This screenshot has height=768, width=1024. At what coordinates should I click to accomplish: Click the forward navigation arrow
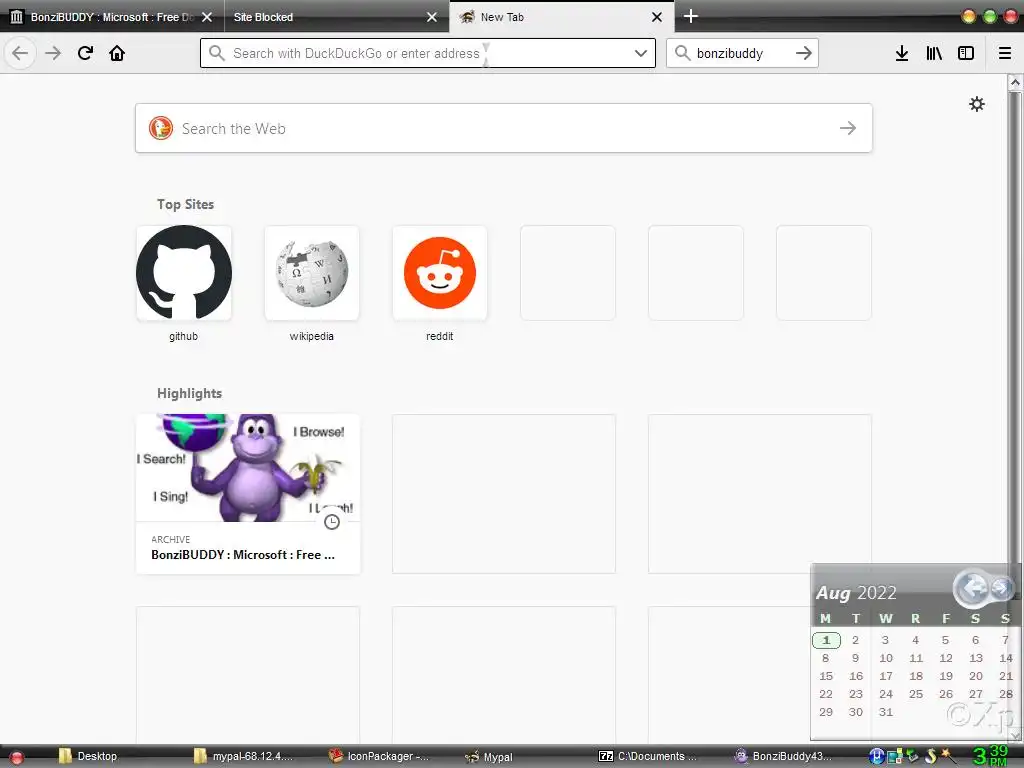click(x=53, y=53)
